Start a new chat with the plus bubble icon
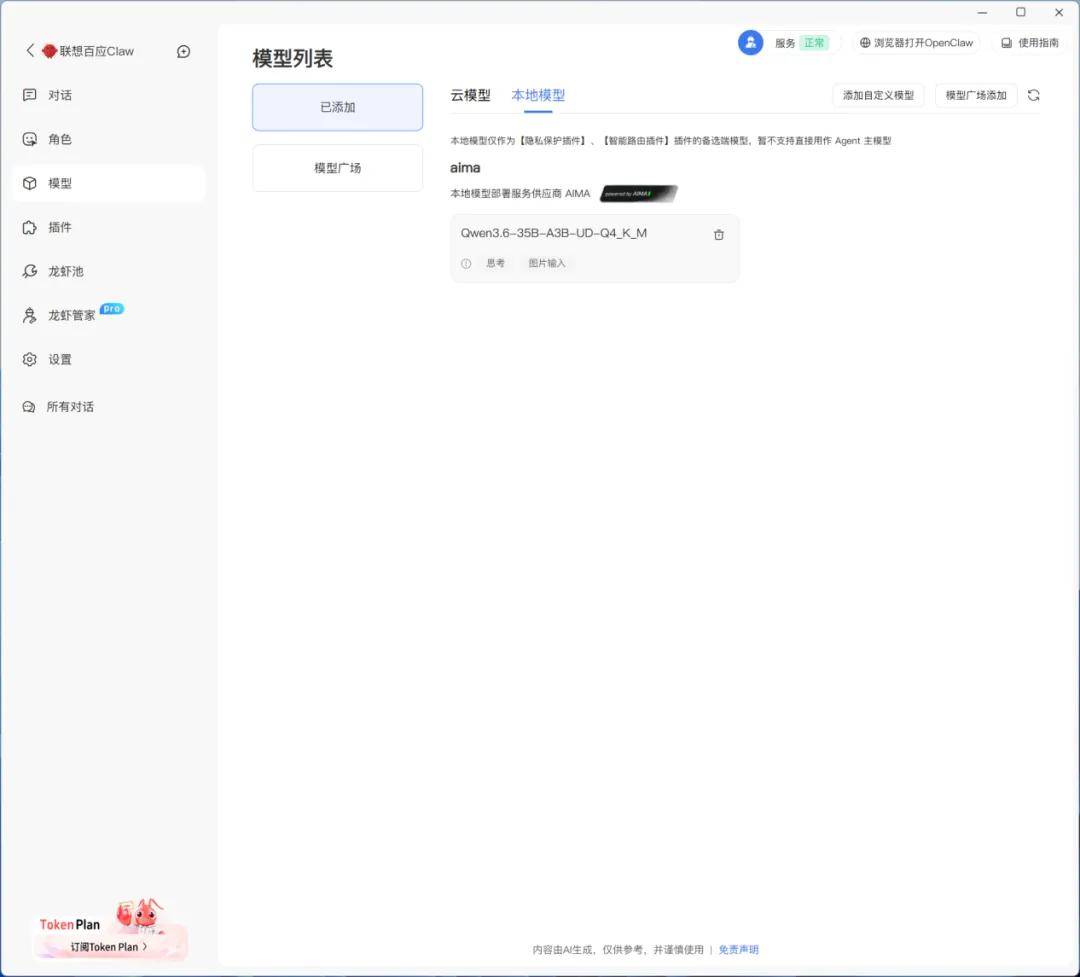The width and height of the screenshot is (1080, 977). point(183,52)
